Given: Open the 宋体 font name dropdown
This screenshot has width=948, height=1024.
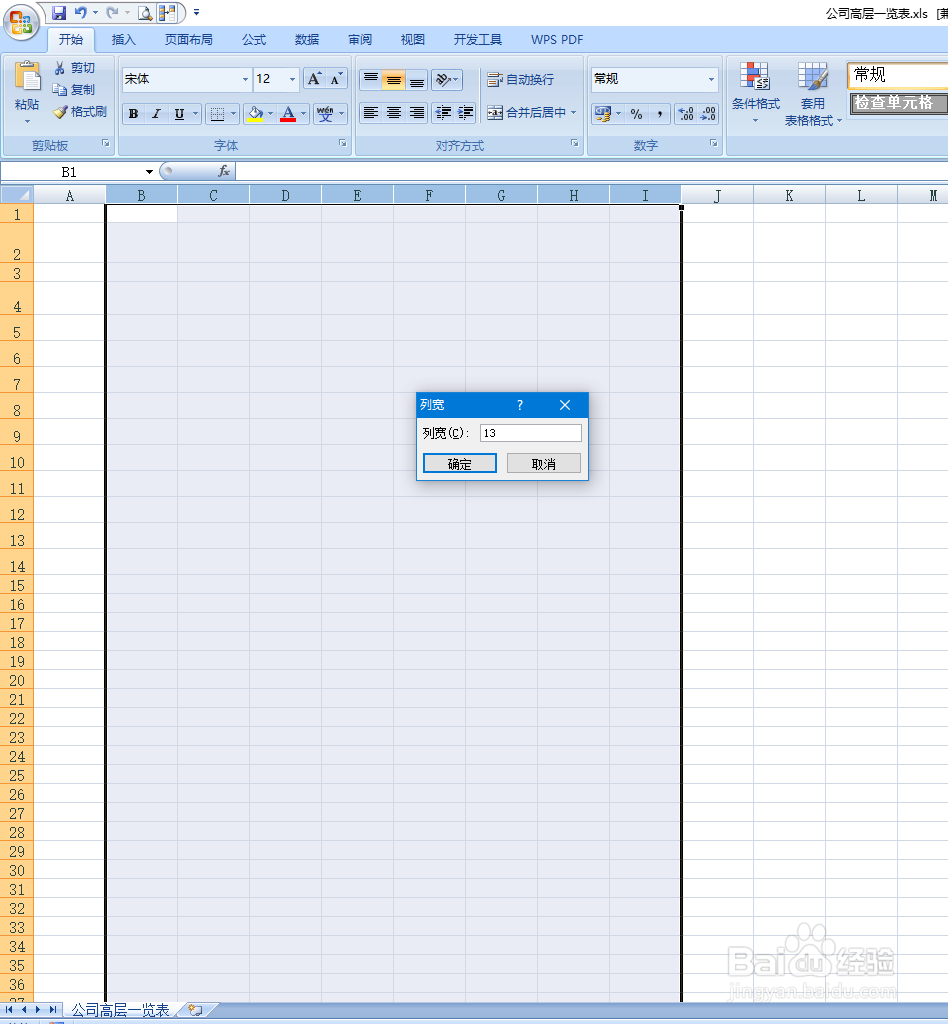Looking at the screenshot, I should 245,79.
